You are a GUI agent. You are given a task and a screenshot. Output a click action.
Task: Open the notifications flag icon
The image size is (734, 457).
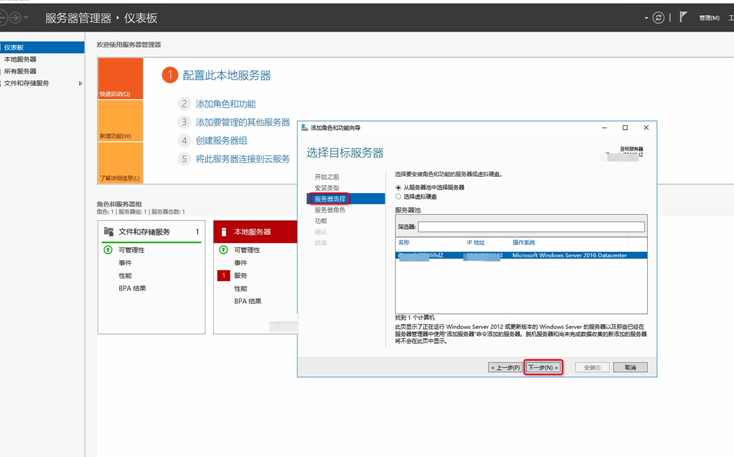(683, 17)
